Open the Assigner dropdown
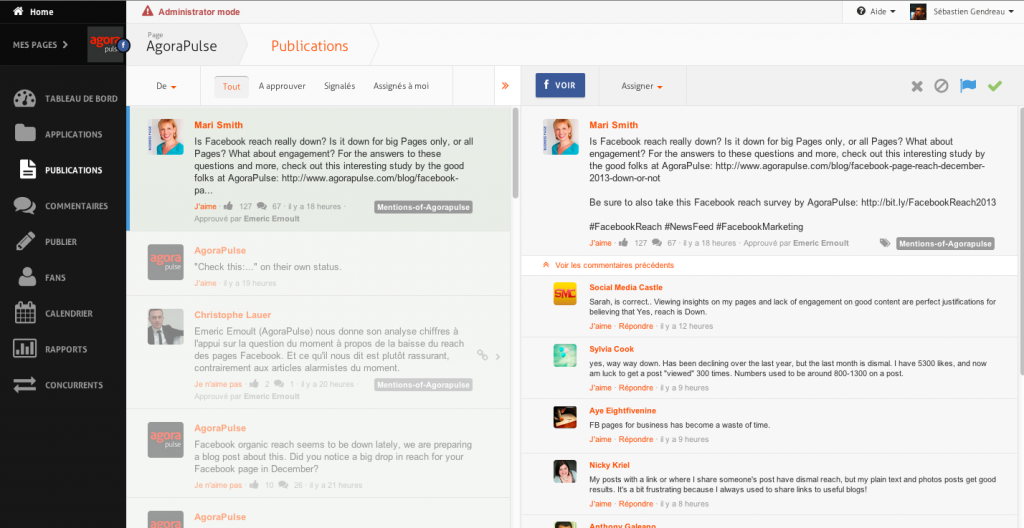 [x=642, y=86]
